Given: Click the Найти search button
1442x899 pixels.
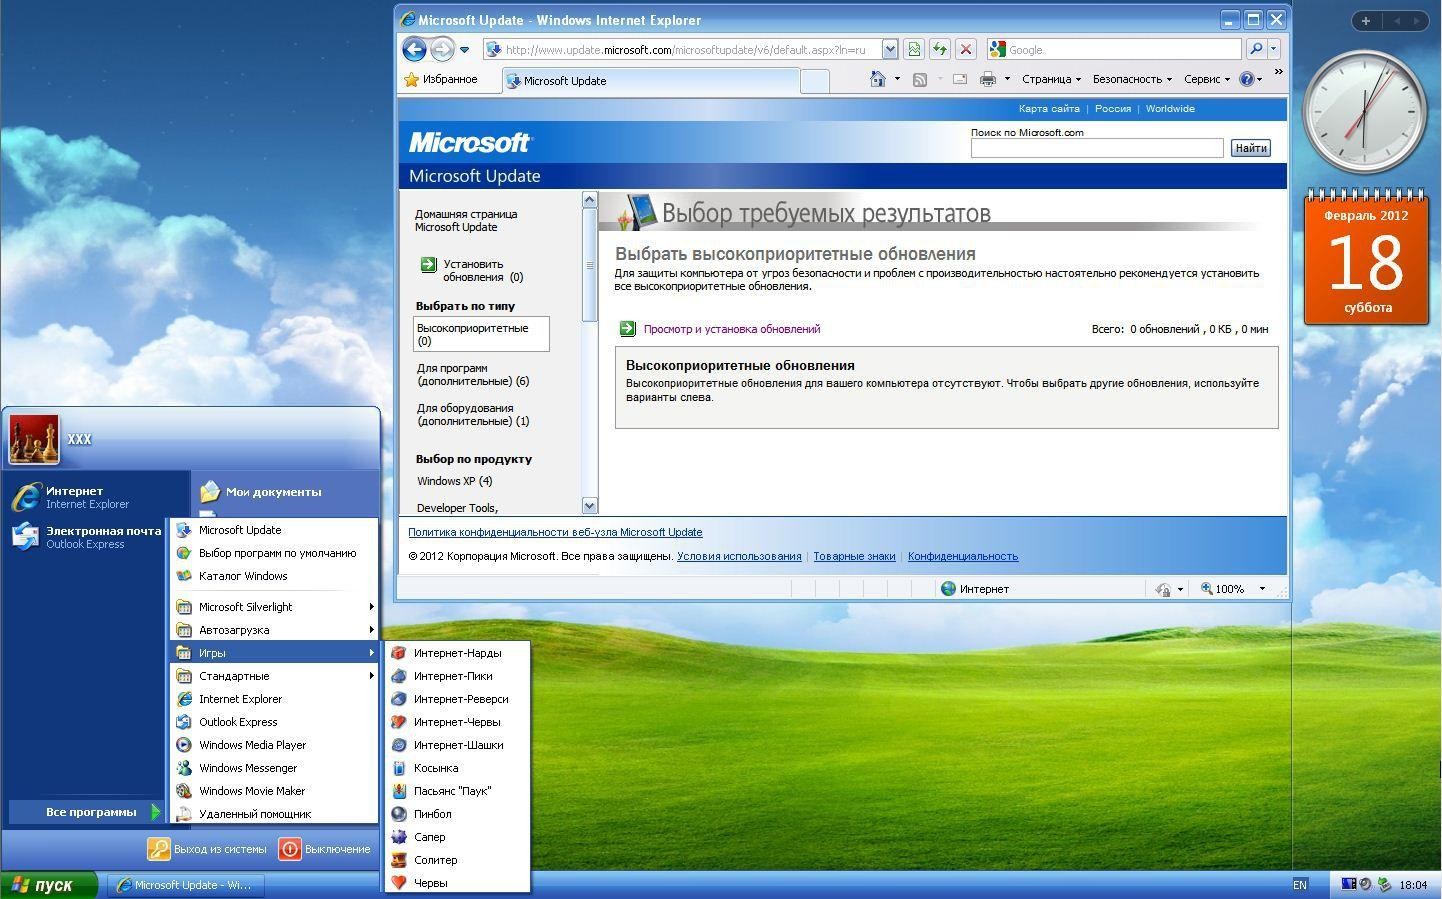Looking at the screenshot, I should click(x=1251, y=148).
